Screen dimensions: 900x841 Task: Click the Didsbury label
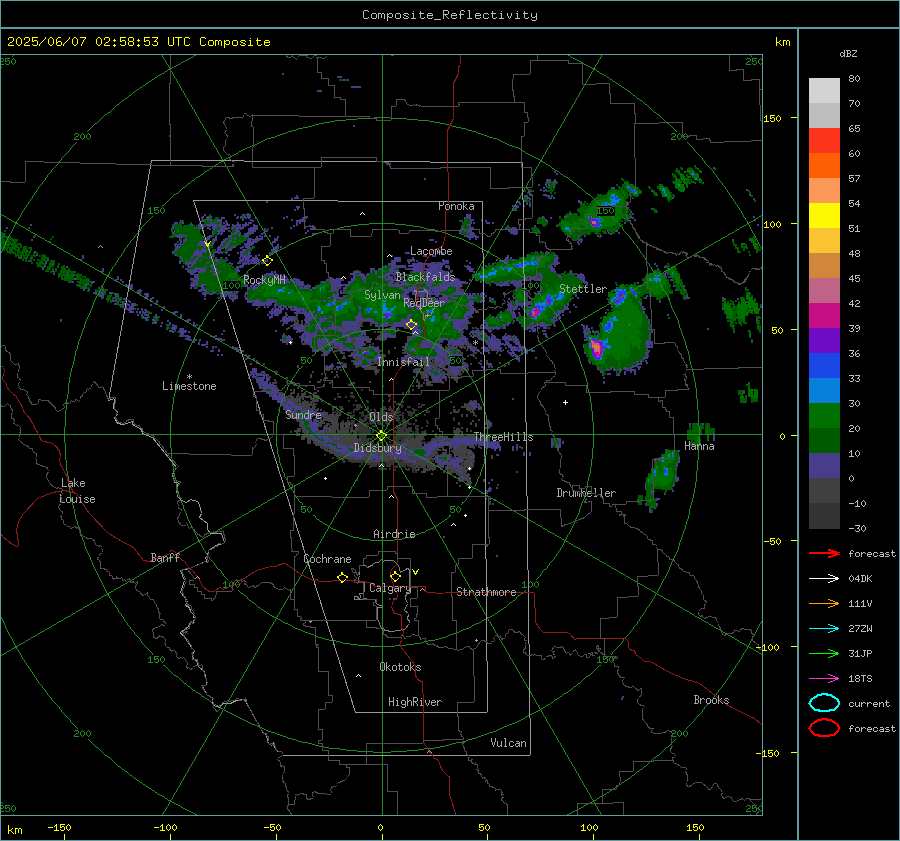[x=377, y=448]
